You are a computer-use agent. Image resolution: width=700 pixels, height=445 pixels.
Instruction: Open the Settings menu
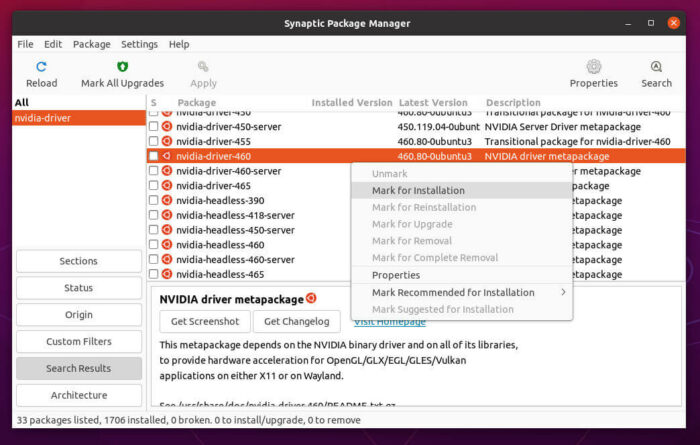(139, 44)
